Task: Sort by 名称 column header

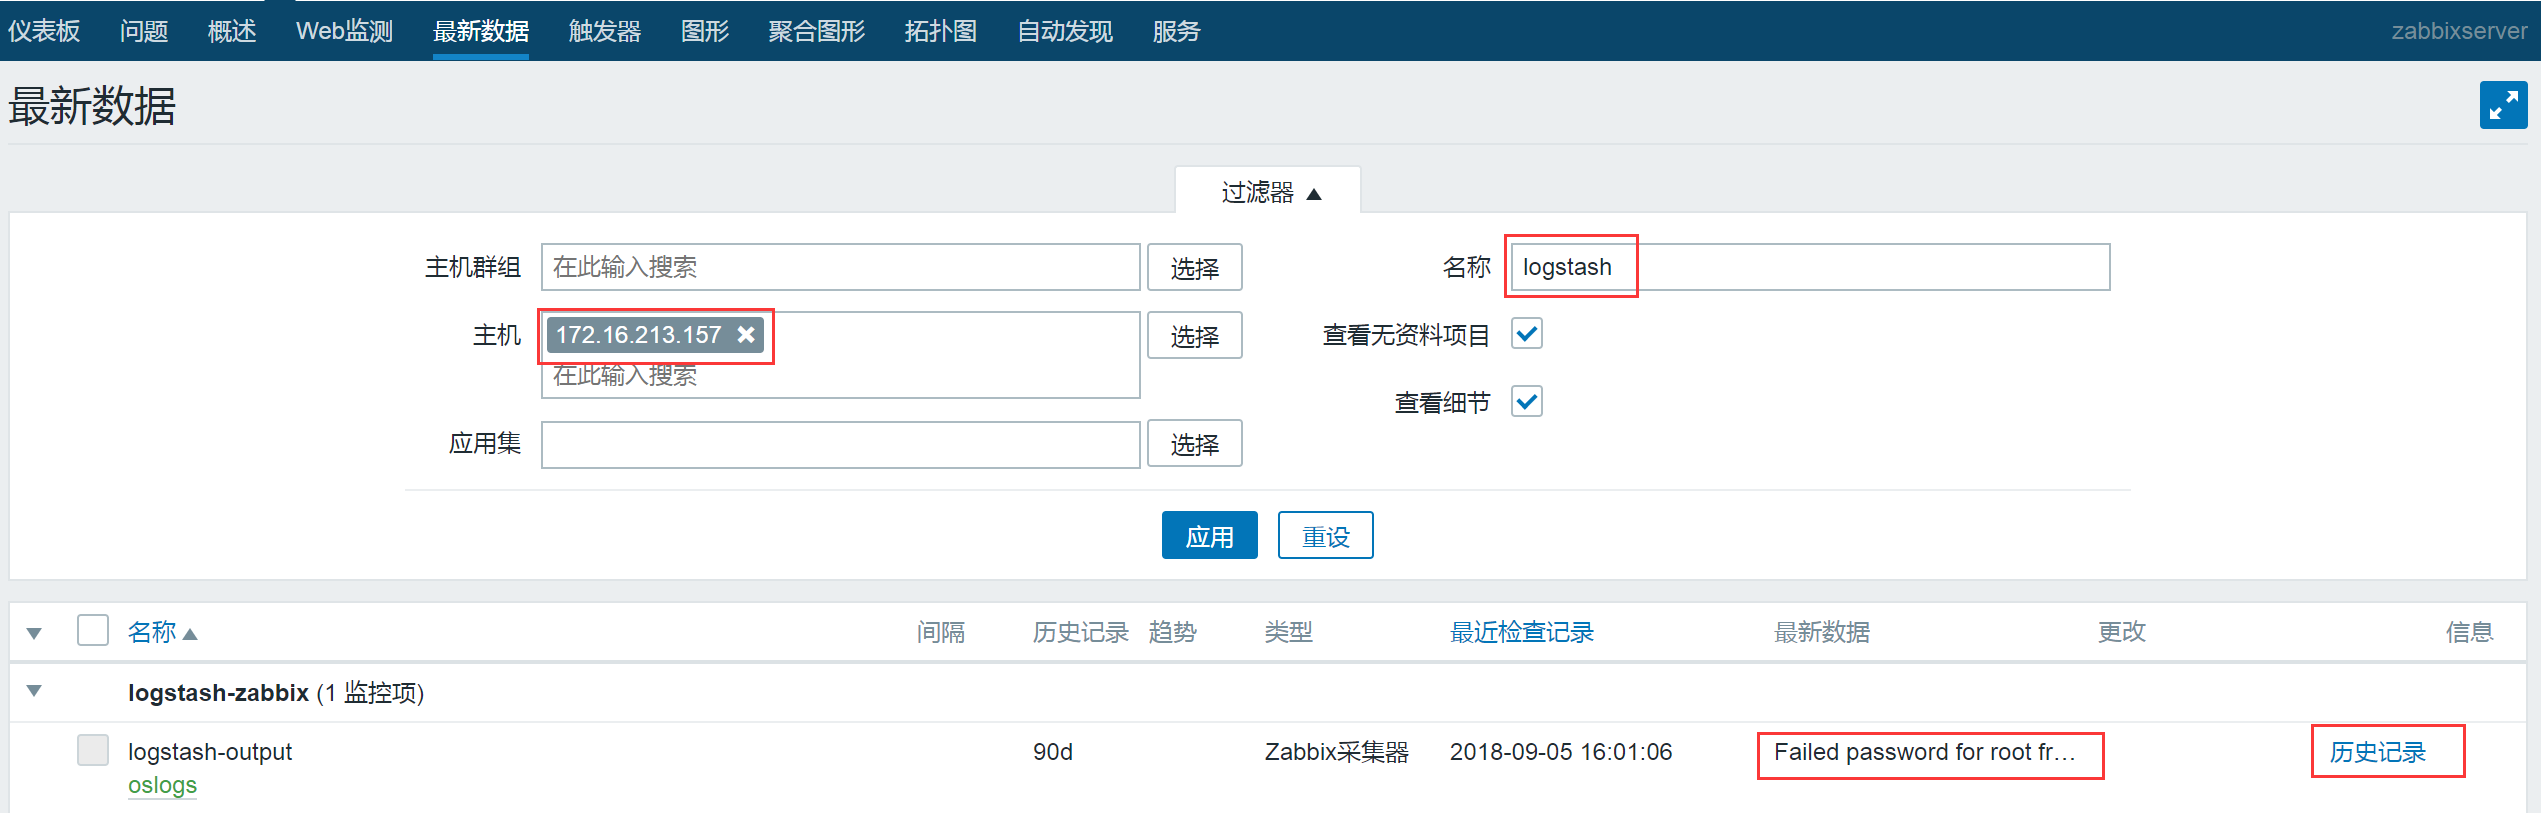Action: point(152,632)
